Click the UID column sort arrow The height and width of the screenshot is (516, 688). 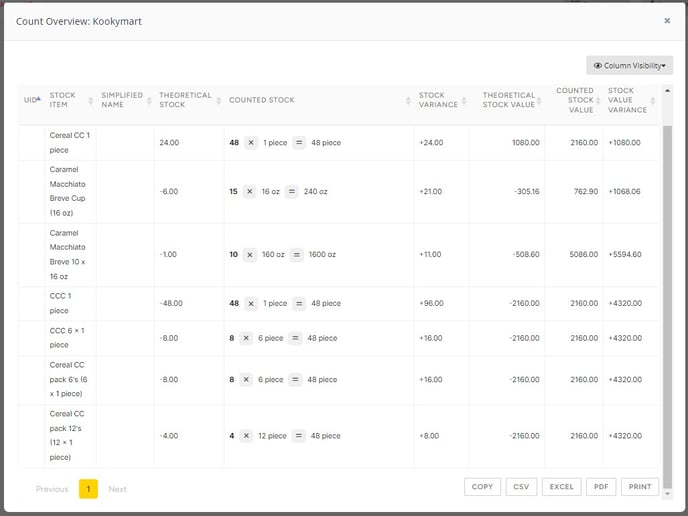pos(39,100)
